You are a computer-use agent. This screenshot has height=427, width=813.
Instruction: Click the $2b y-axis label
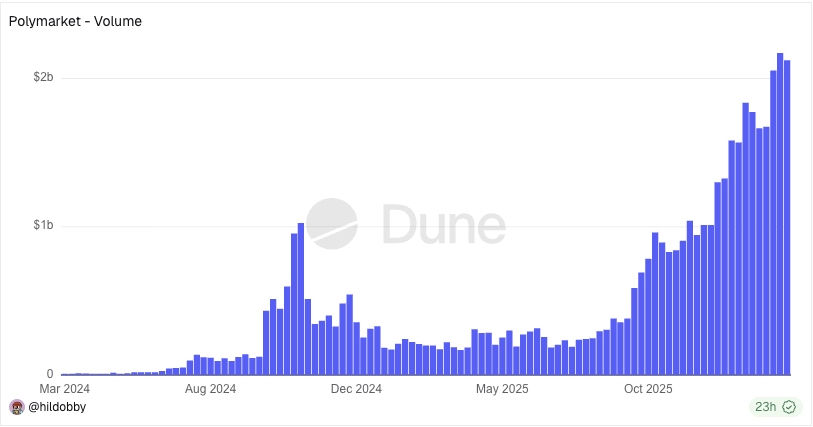click(44, 77)
